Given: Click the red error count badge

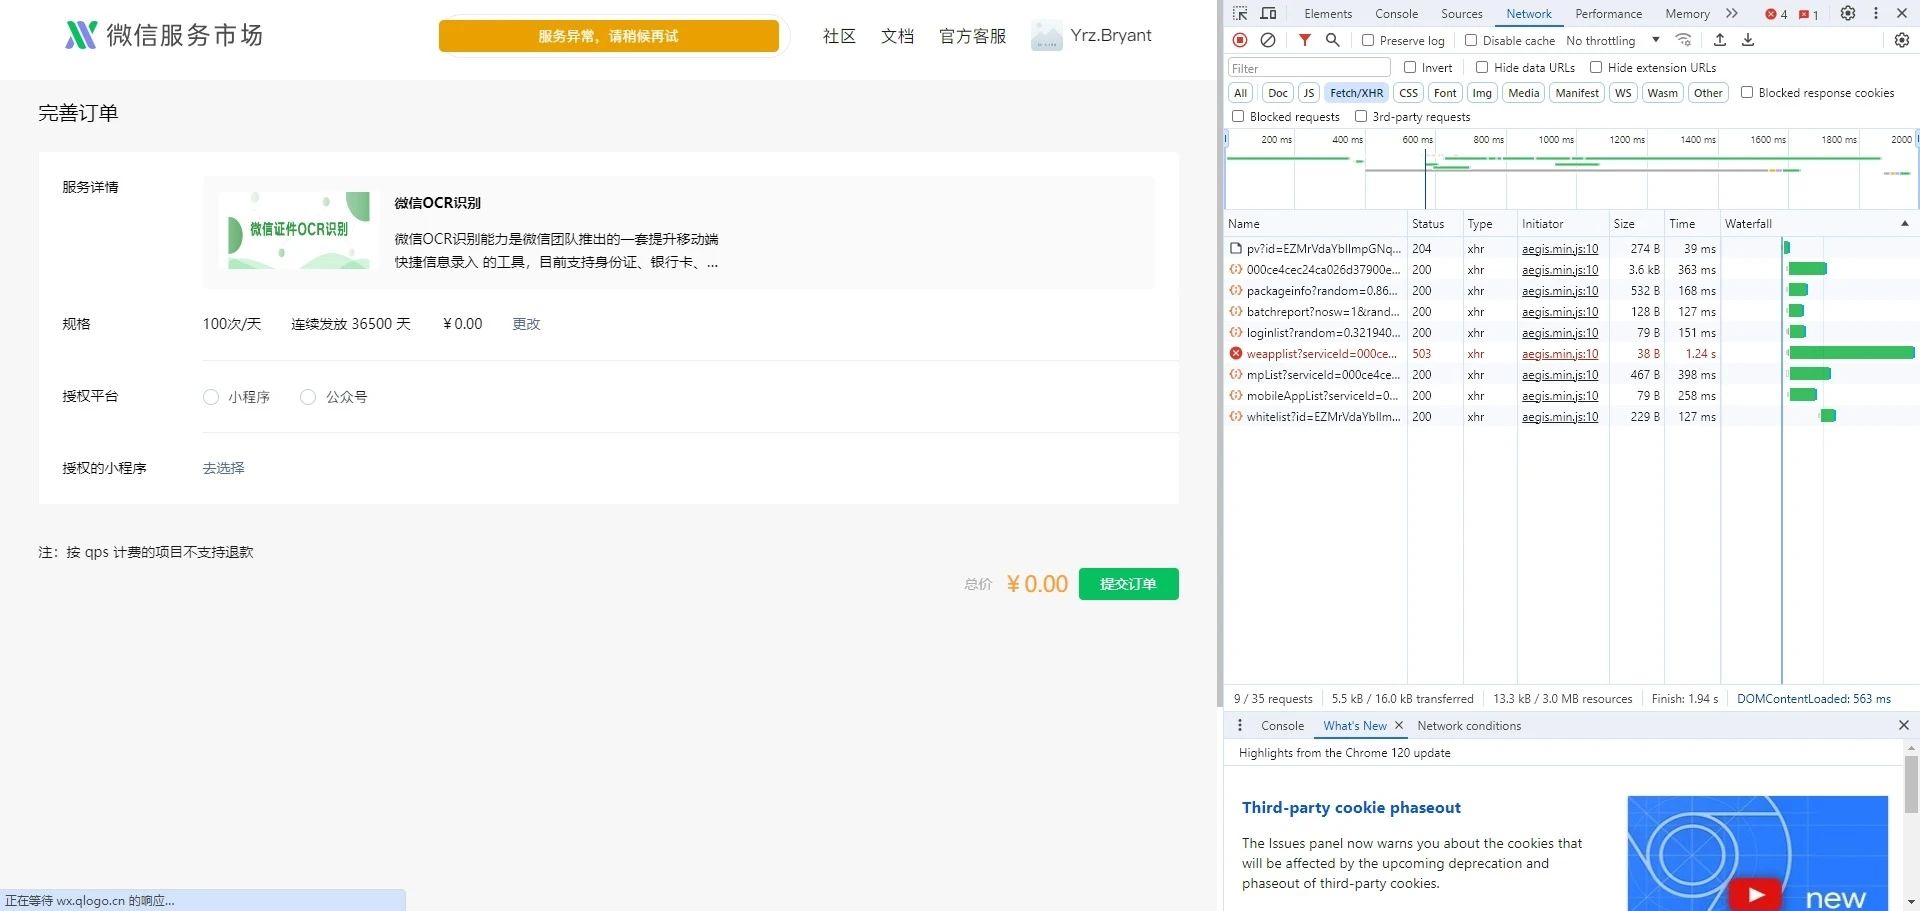Looking at the screenshot, I should 1776,14.
